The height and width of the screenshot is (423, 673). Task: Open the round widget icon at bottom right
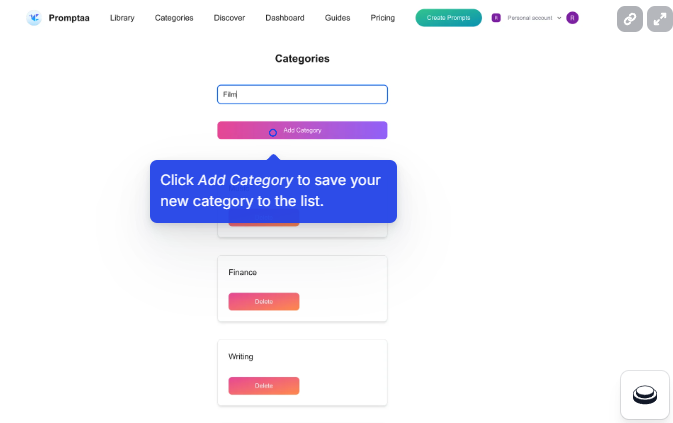(x=645, y=395)
